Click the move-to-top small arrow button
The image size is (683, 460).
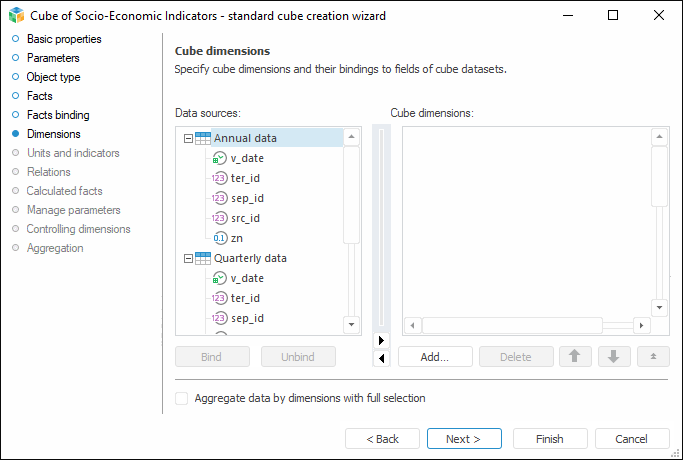[653, 356]
